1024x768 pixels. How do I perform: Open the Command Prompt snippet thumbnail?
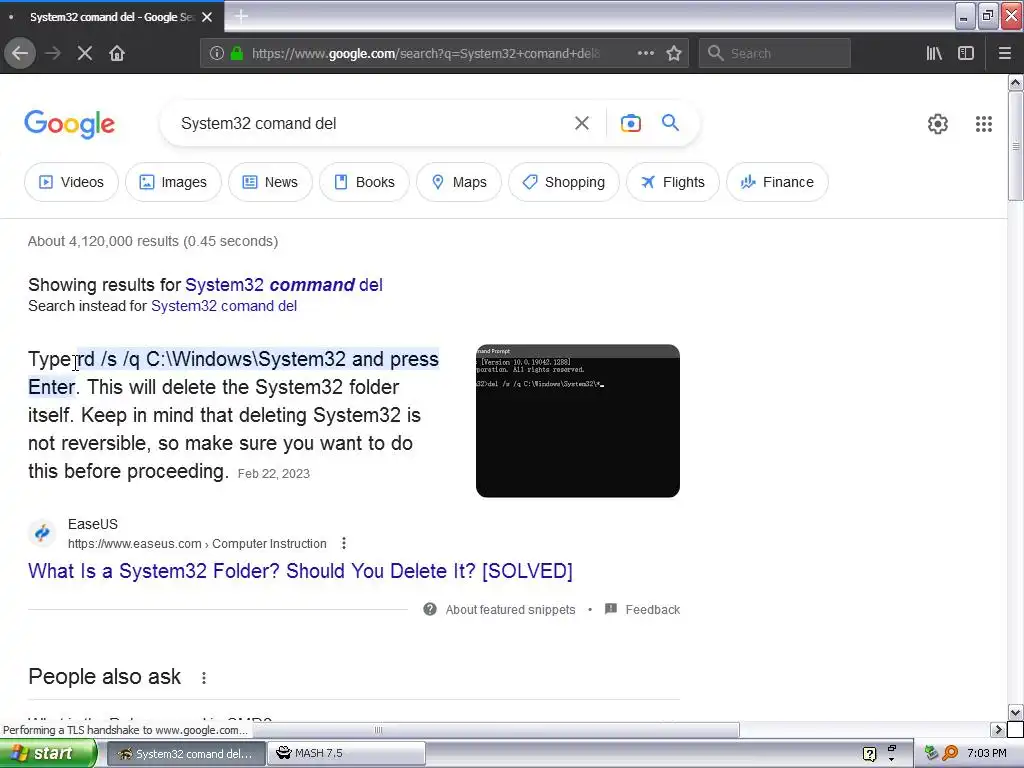point(578,421)
